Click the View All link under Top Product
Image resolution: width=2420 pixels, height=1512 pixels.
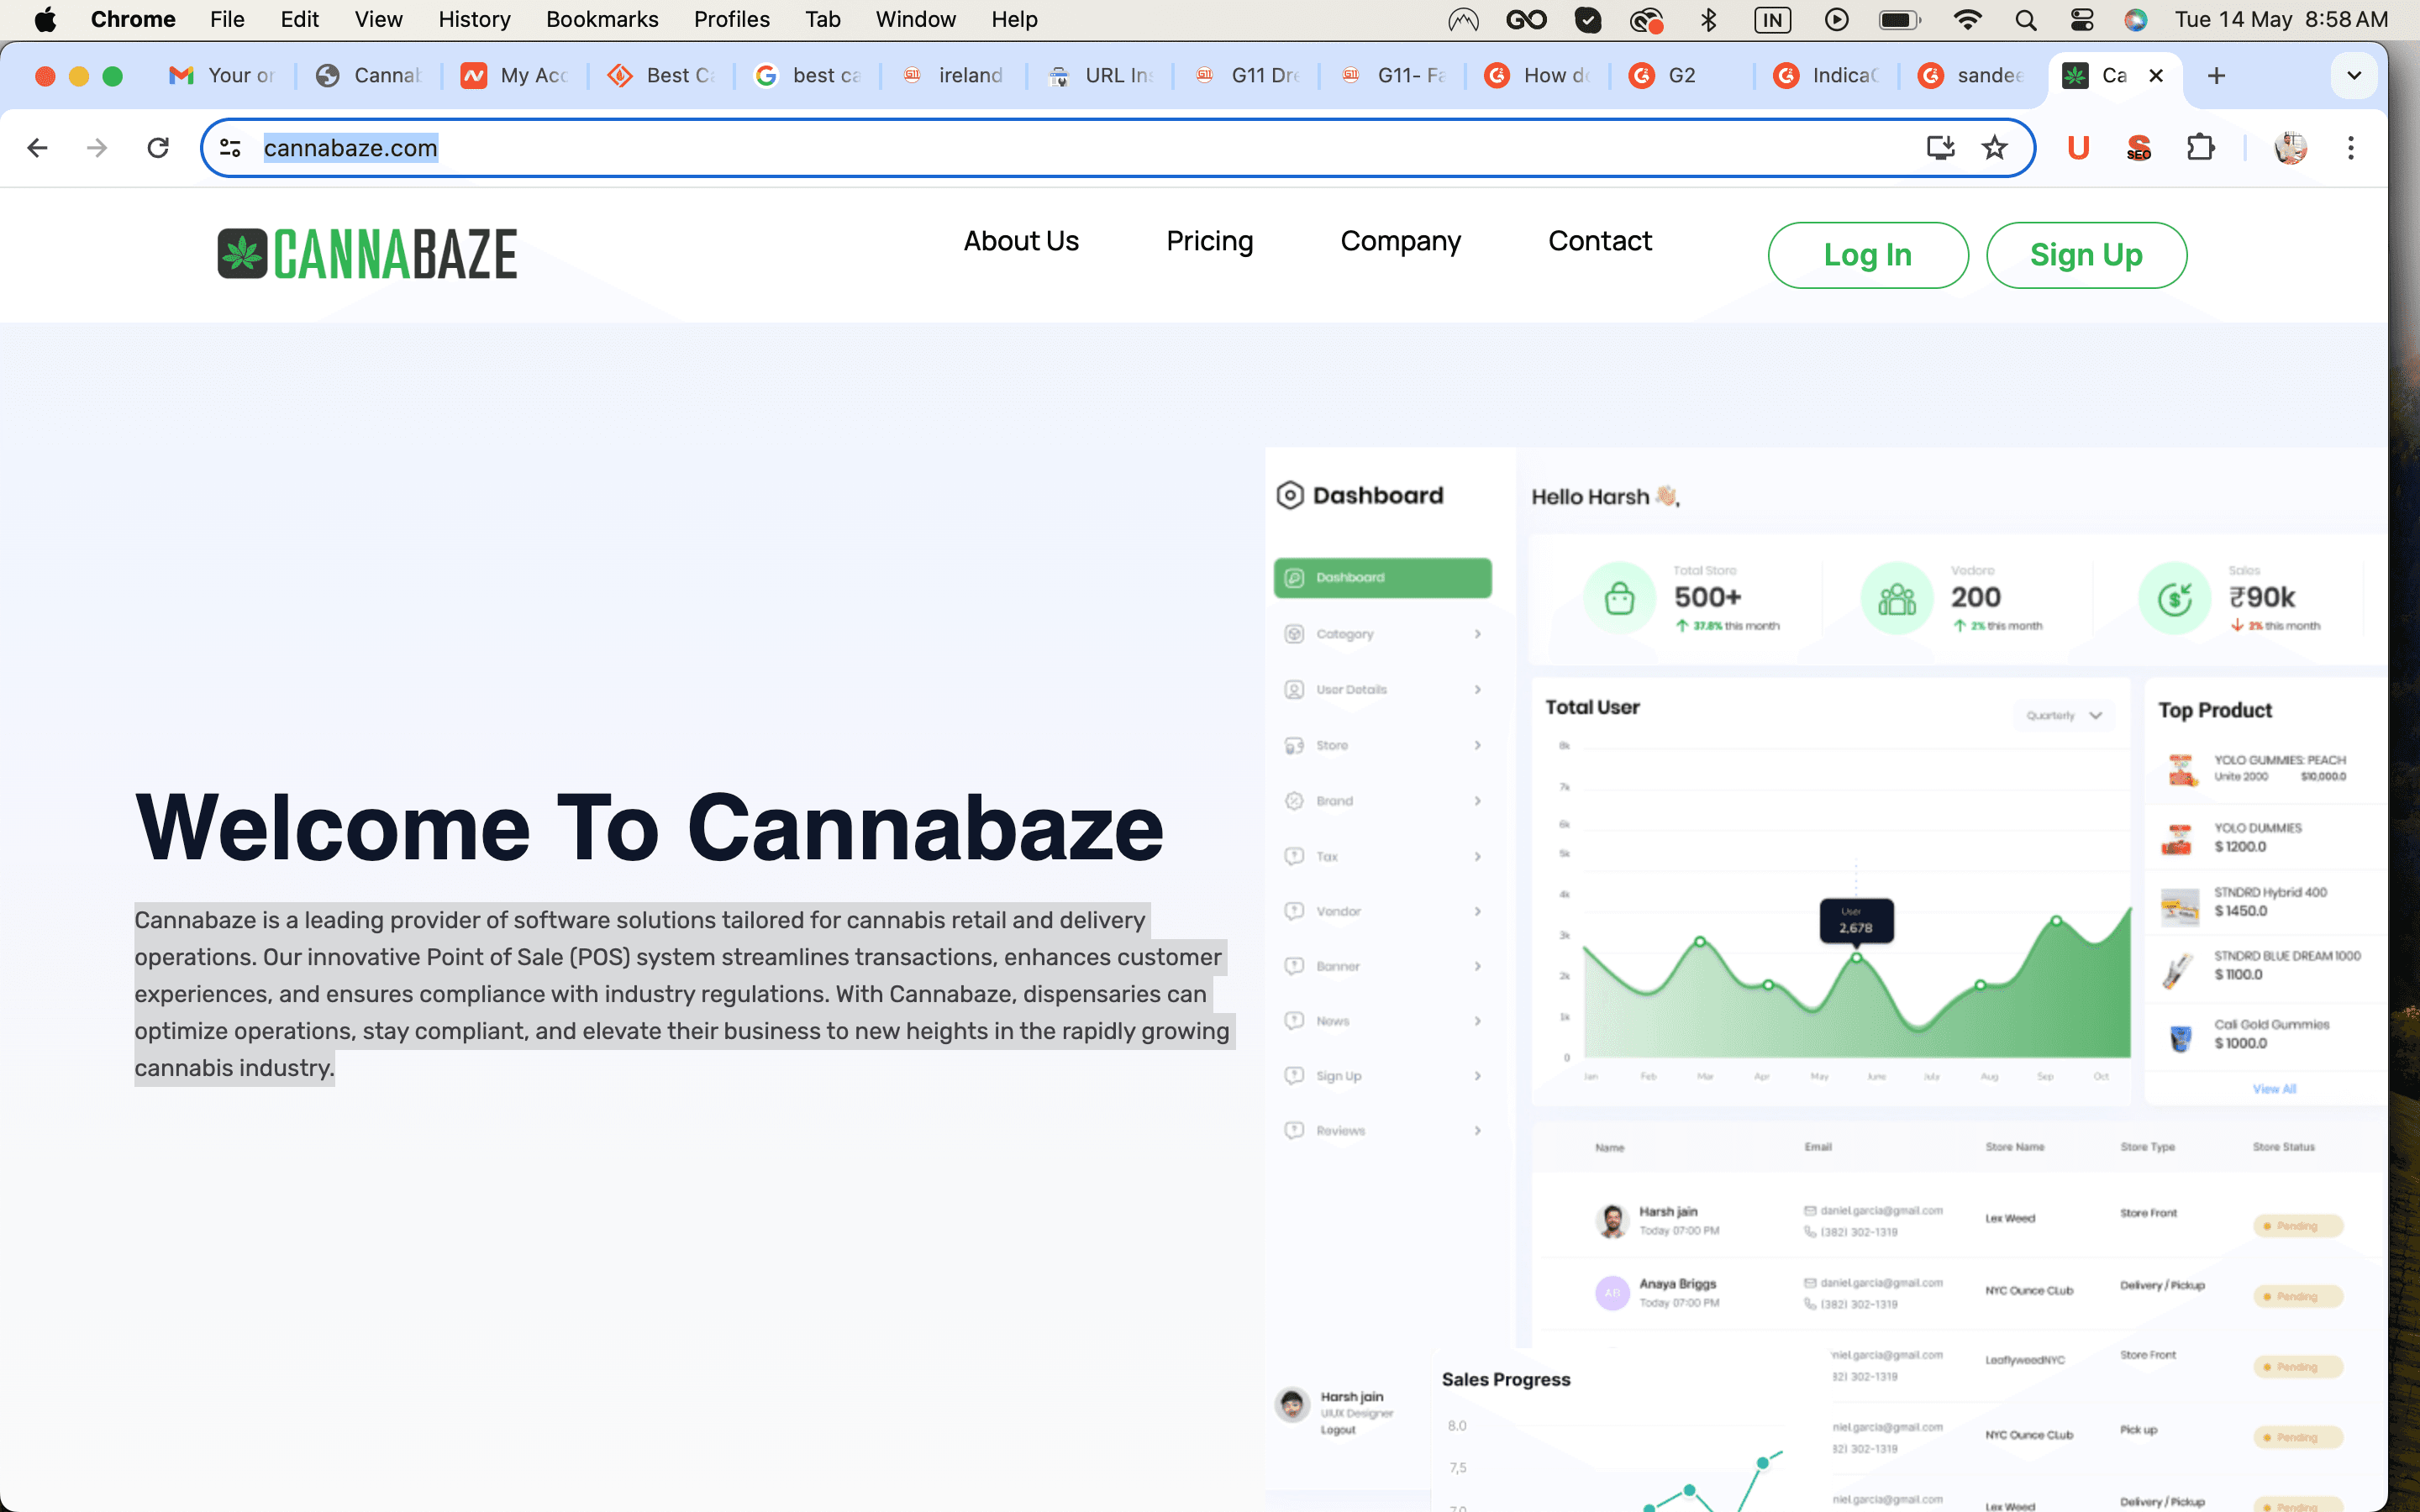[x=2274, y=1089]
